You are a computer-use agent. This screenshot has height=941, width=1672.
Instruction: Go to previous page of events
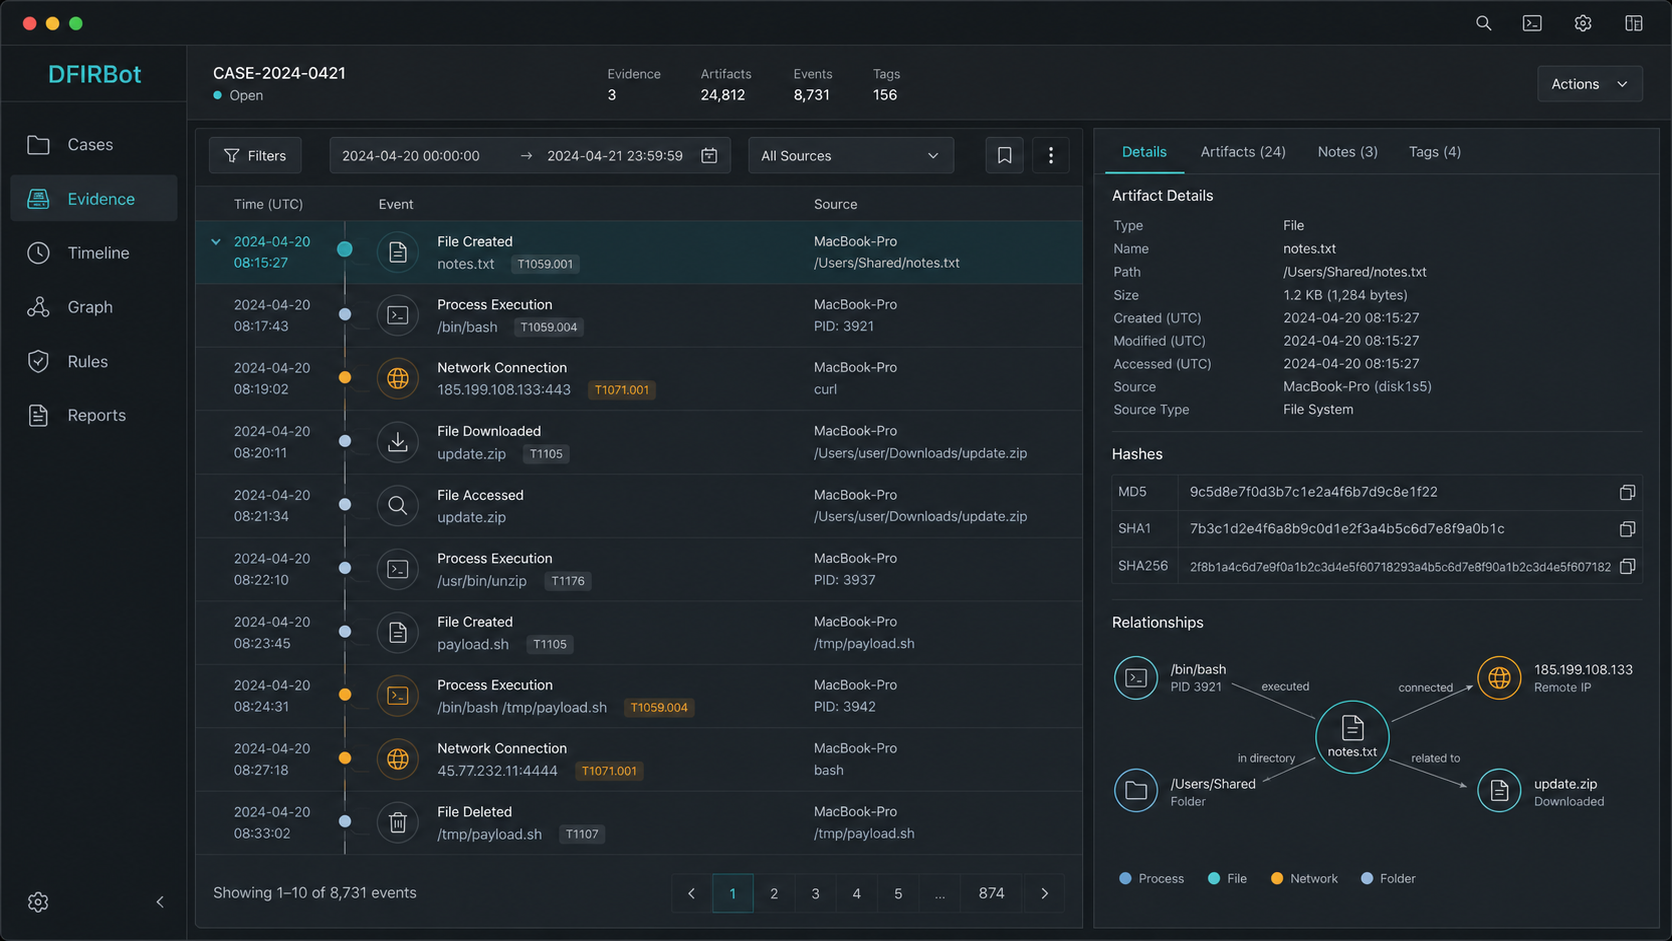click(691, 893)
